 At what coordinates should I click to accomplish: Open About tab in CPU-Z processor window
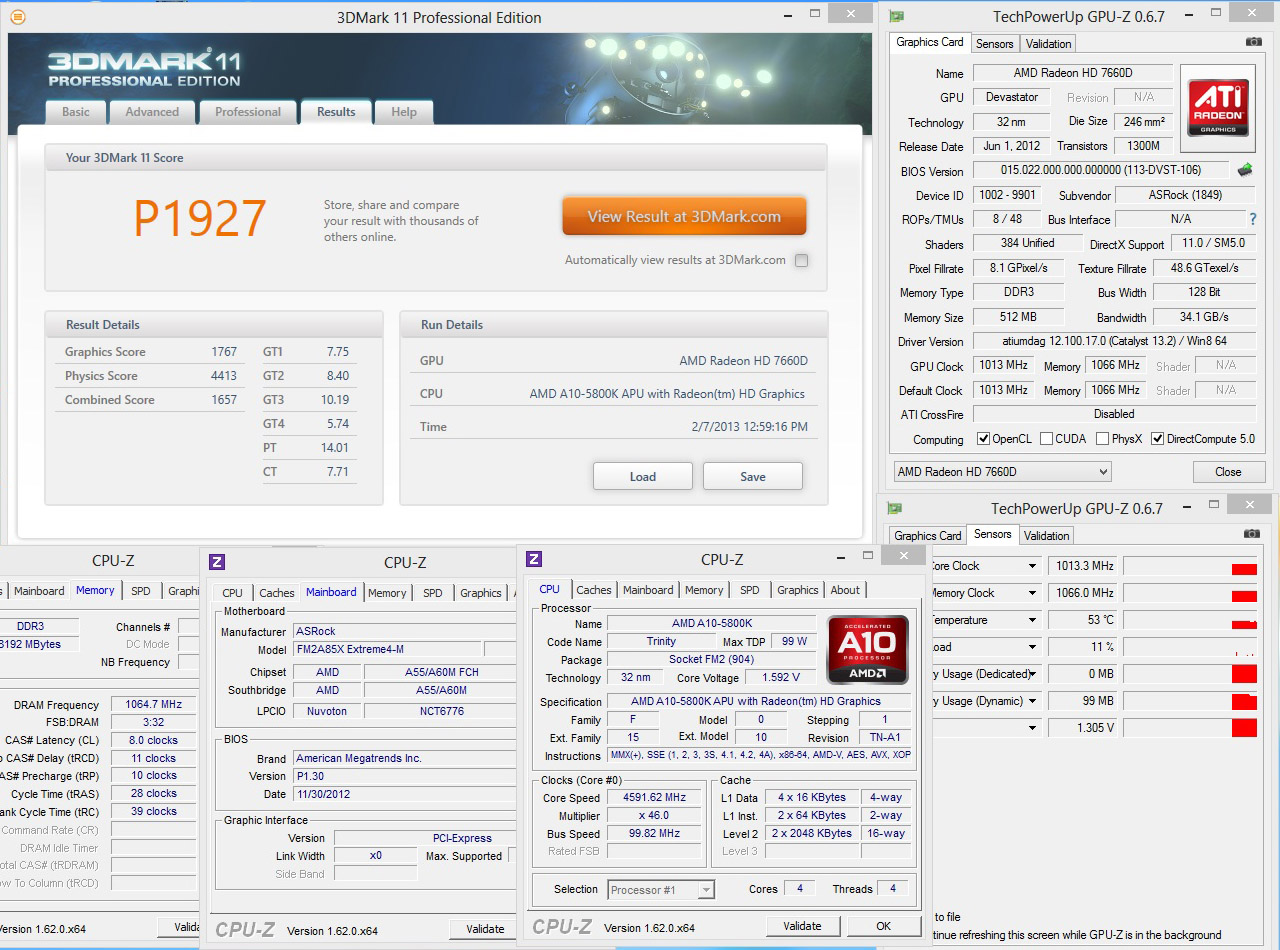coord(845,590)
